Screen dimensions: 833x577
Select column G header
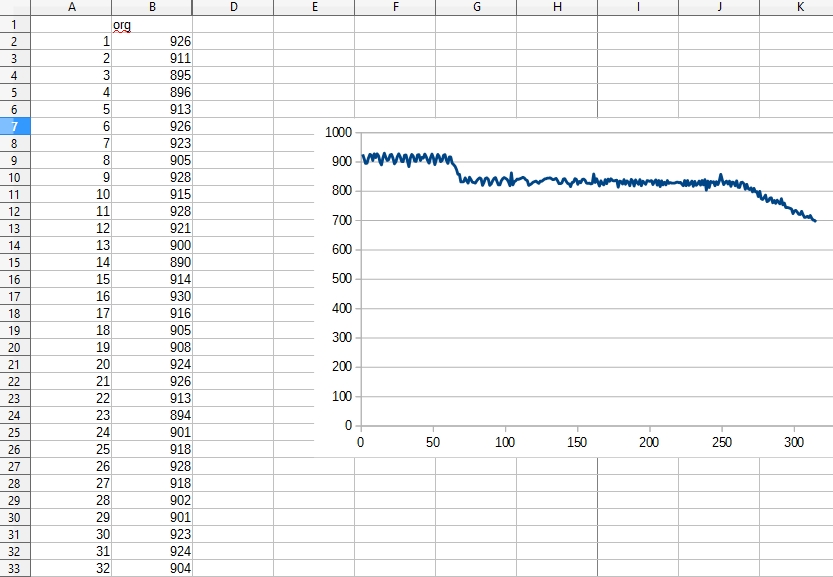click(x=476, y=7)
